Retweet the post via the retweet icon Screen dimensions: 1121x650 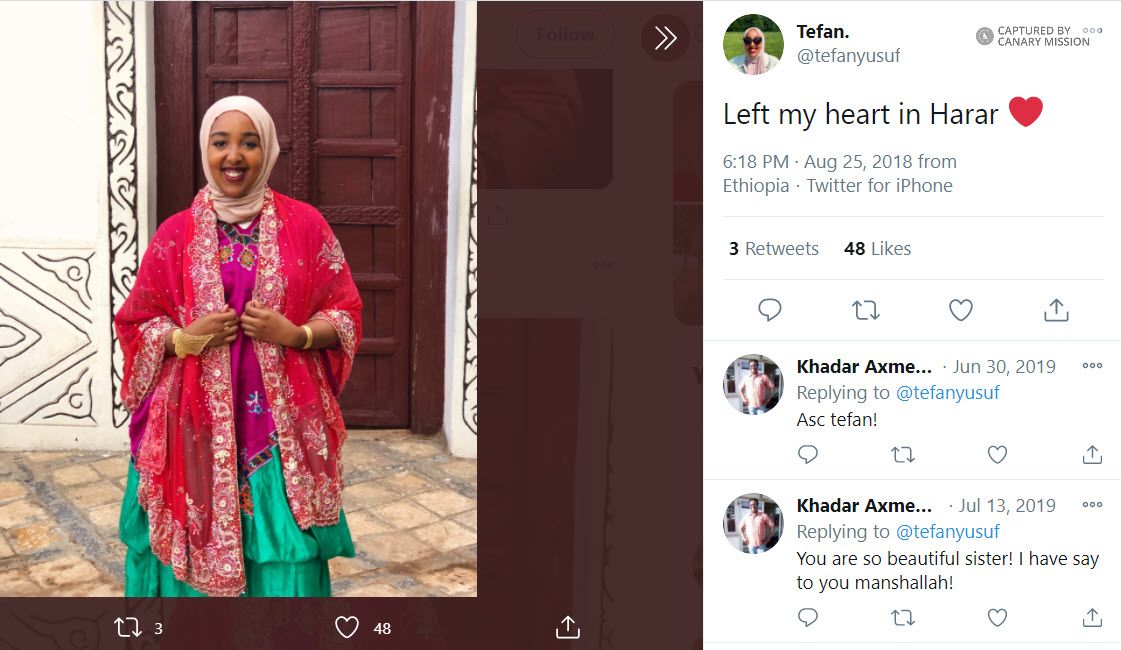(x=864, y=310)
